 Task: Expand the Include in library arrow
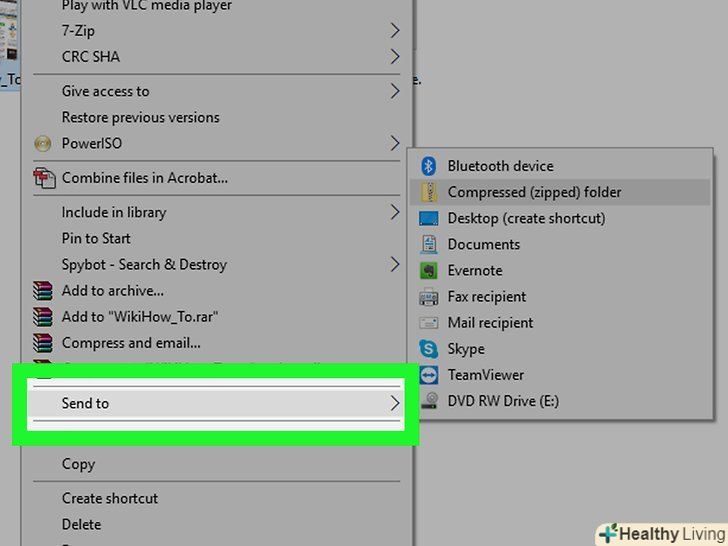(x=395, y=212)
